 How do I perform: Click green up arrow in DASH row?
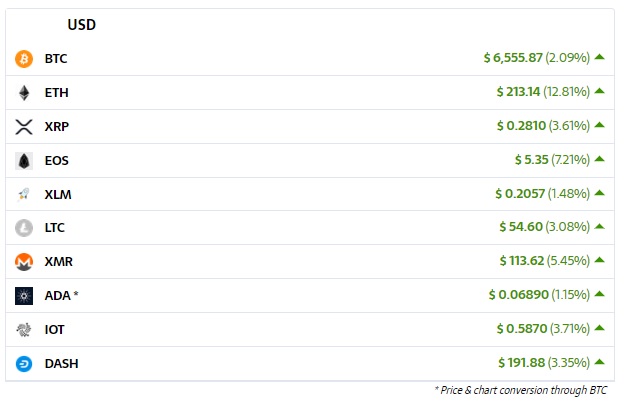599,362
